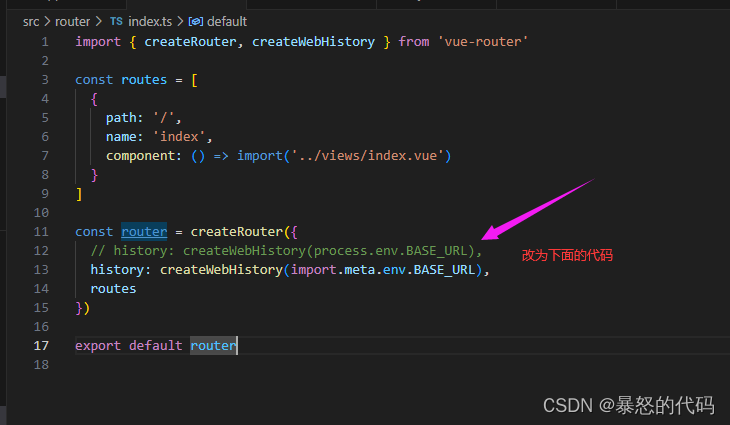The image size is (730, 425).
Task: Click the highlighted router constant on line 11
Action: coord(144,231)
